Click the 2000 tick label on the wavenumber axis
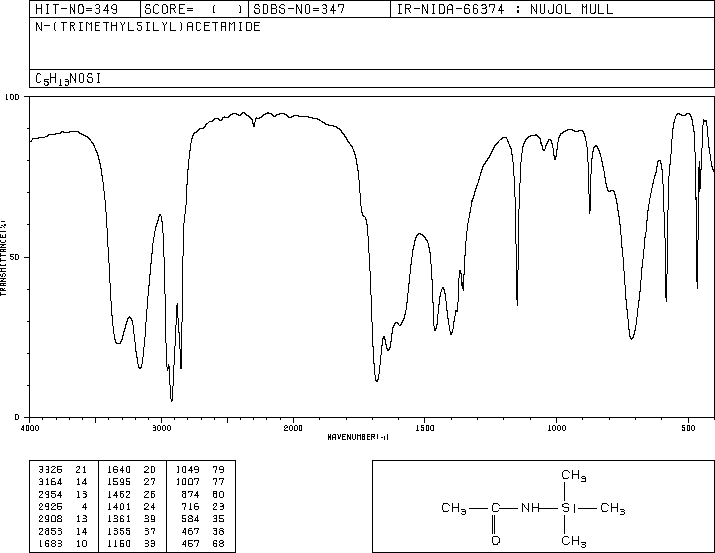Image resolution: width=715 pixels, height=553 pixels. 293,428
